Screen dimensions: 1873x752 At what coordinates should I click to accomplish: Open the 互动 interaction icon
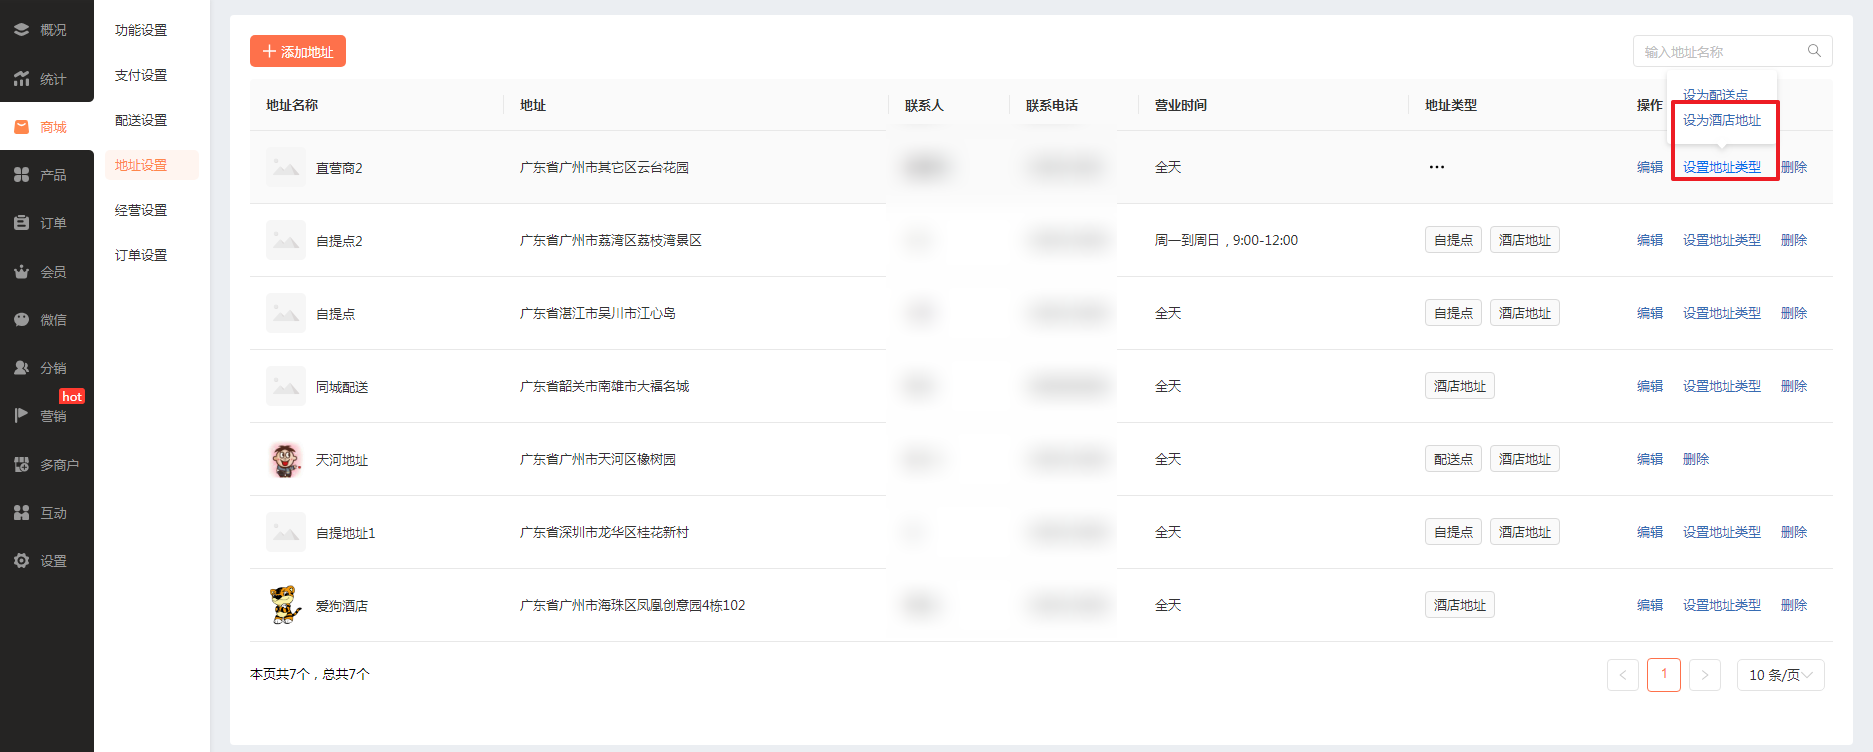(x=21, y=512)
